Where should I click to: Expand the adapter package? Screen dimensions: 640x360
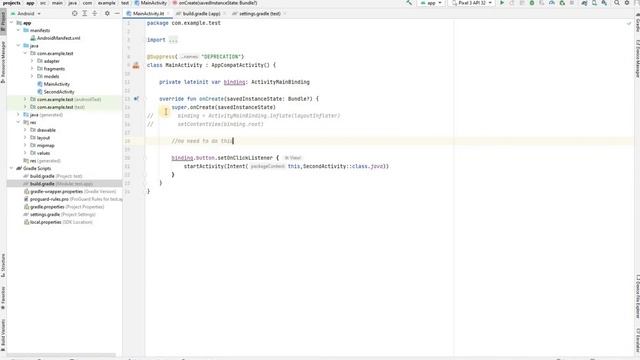32,61
